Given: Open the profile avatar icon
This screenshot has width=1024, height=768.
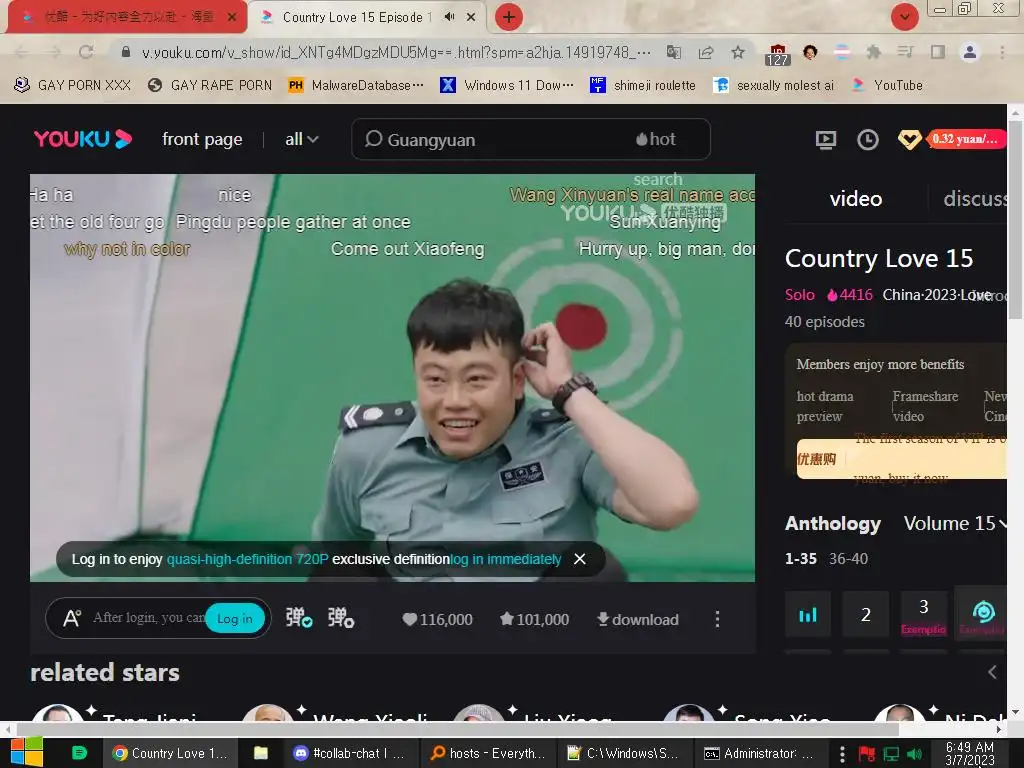Looking at the screenshot, I should 970,52.
